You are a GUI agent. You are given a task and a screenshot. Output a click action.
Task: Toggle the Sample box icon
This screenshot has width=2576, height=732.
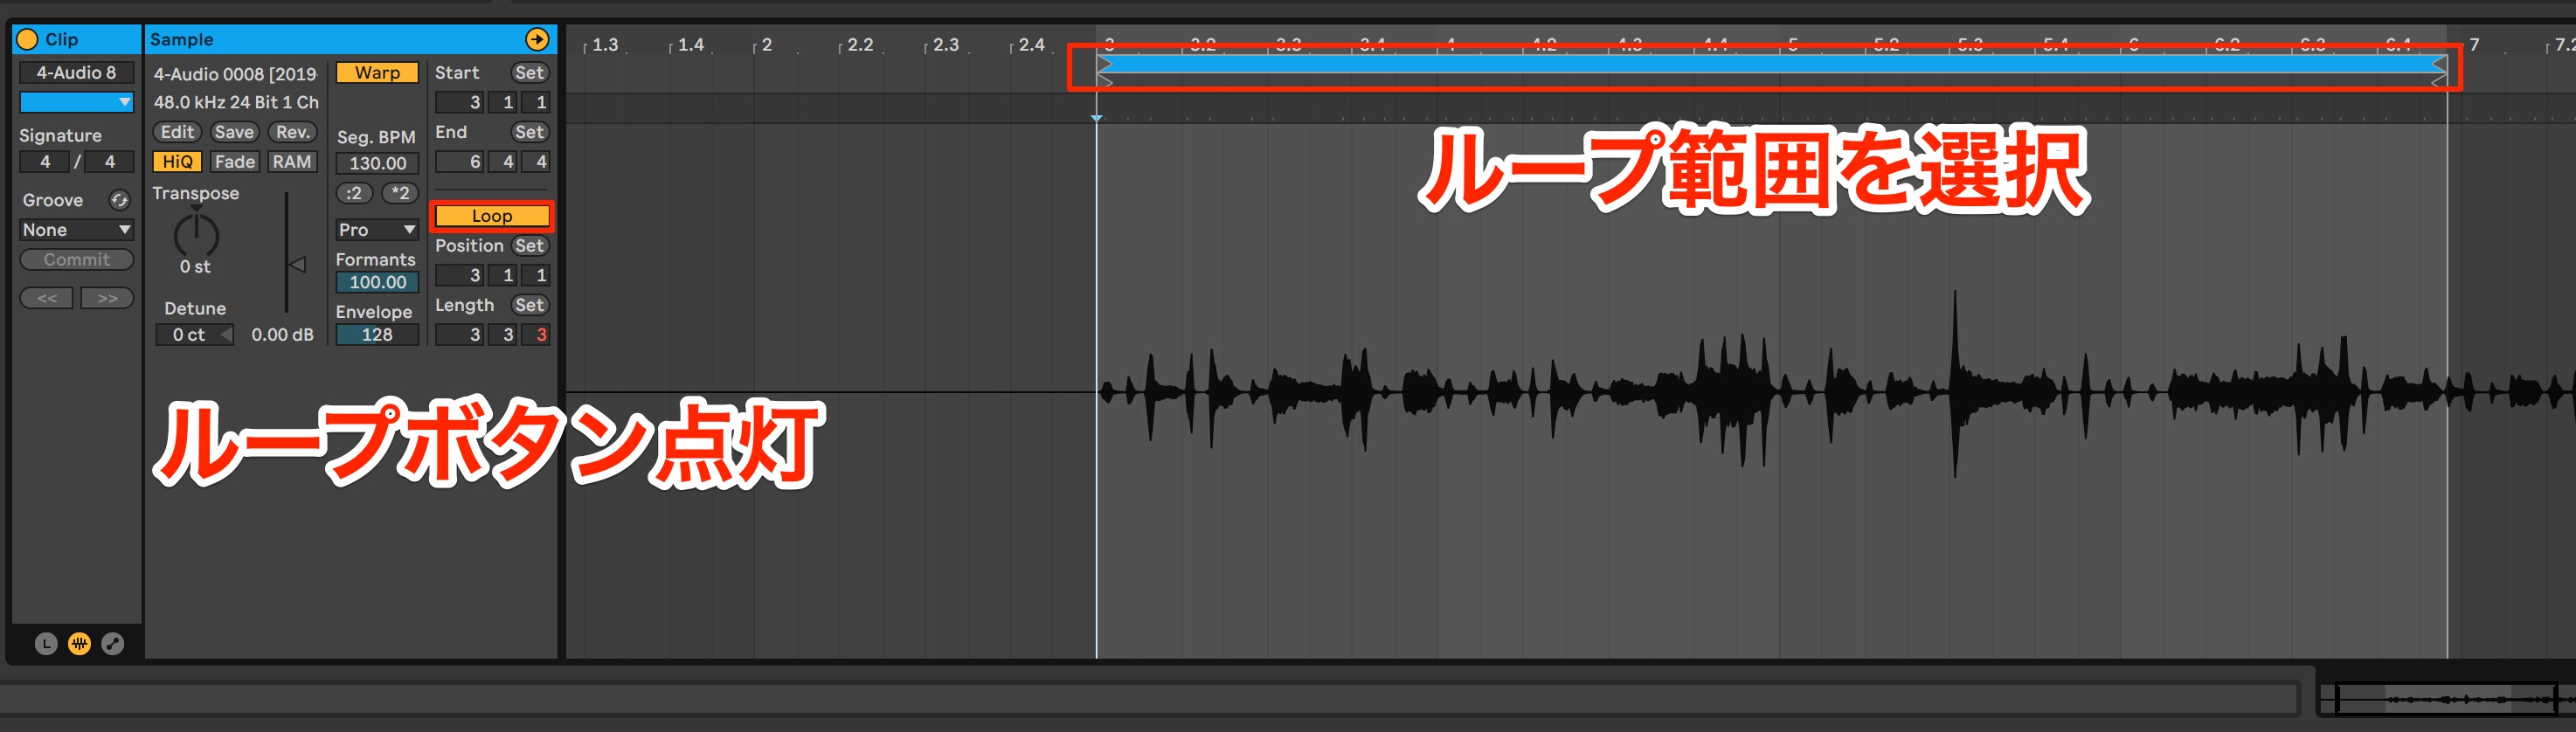[79, 644]
